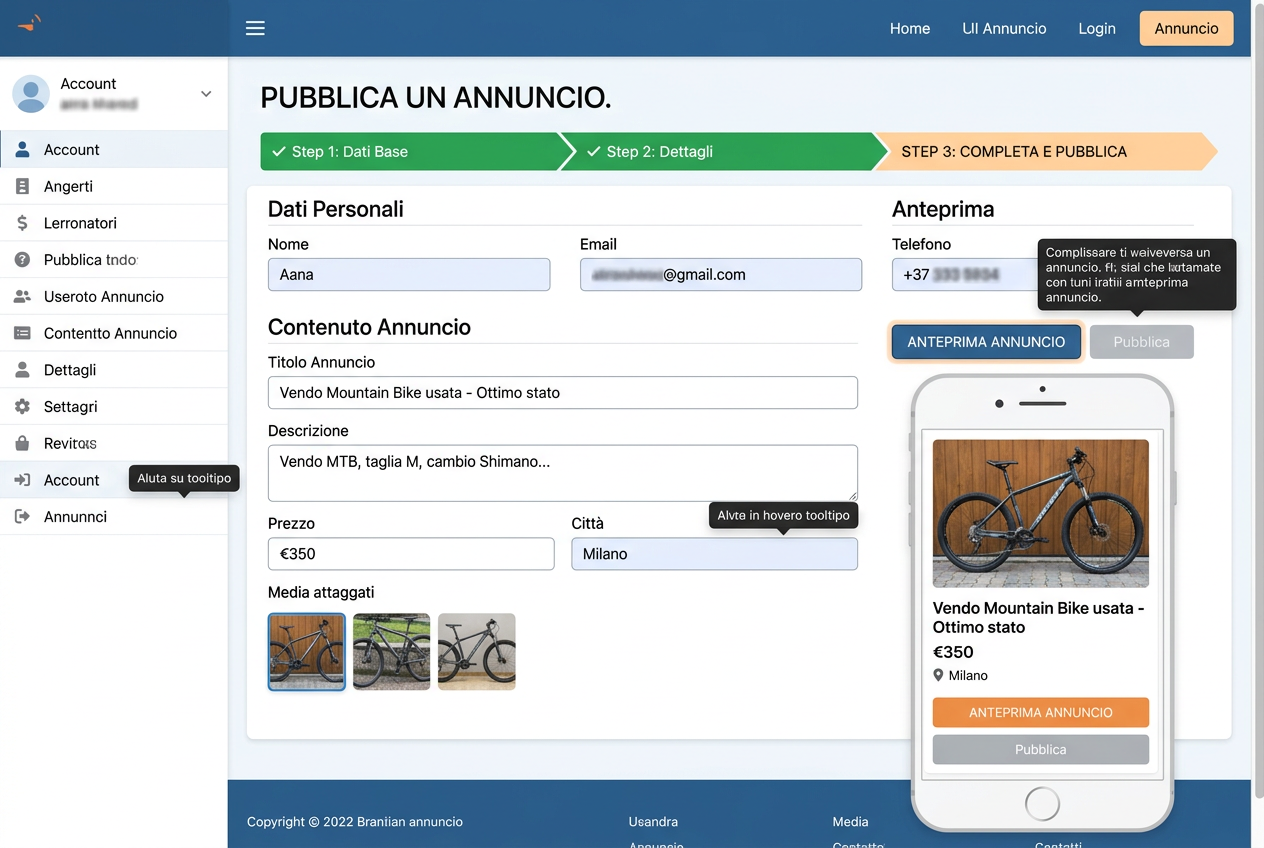The height and width of the screenshot is (848, 1264).
Task: Click Pubblica button inside phone preview
Action: 1040,750
